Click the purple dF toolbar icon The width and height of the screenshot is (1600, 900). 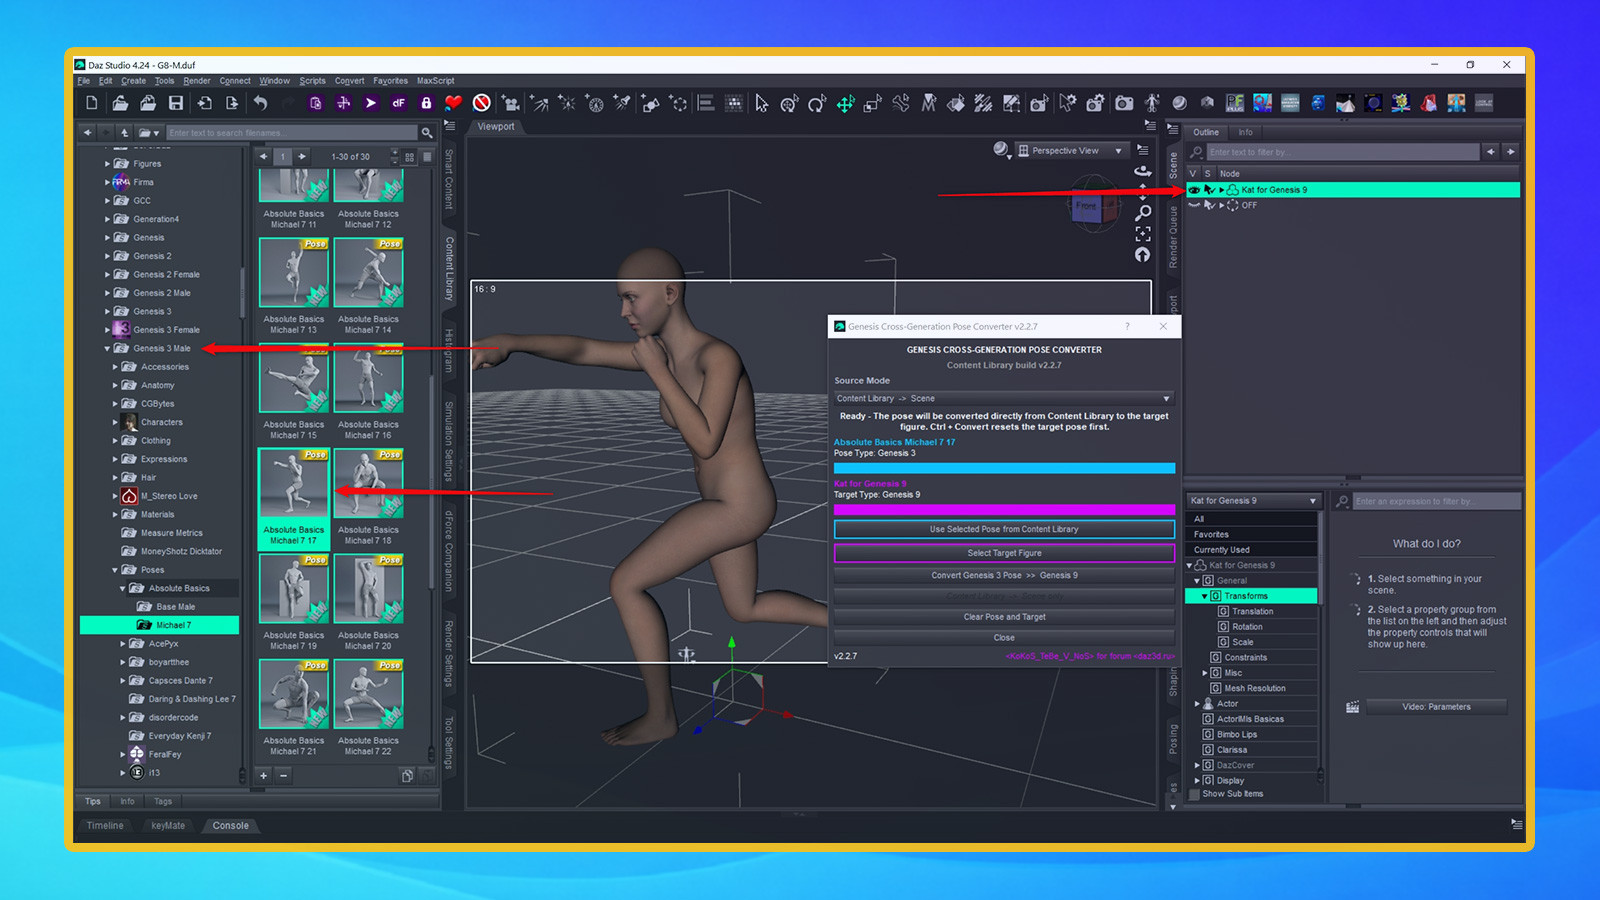click(398, 103)
